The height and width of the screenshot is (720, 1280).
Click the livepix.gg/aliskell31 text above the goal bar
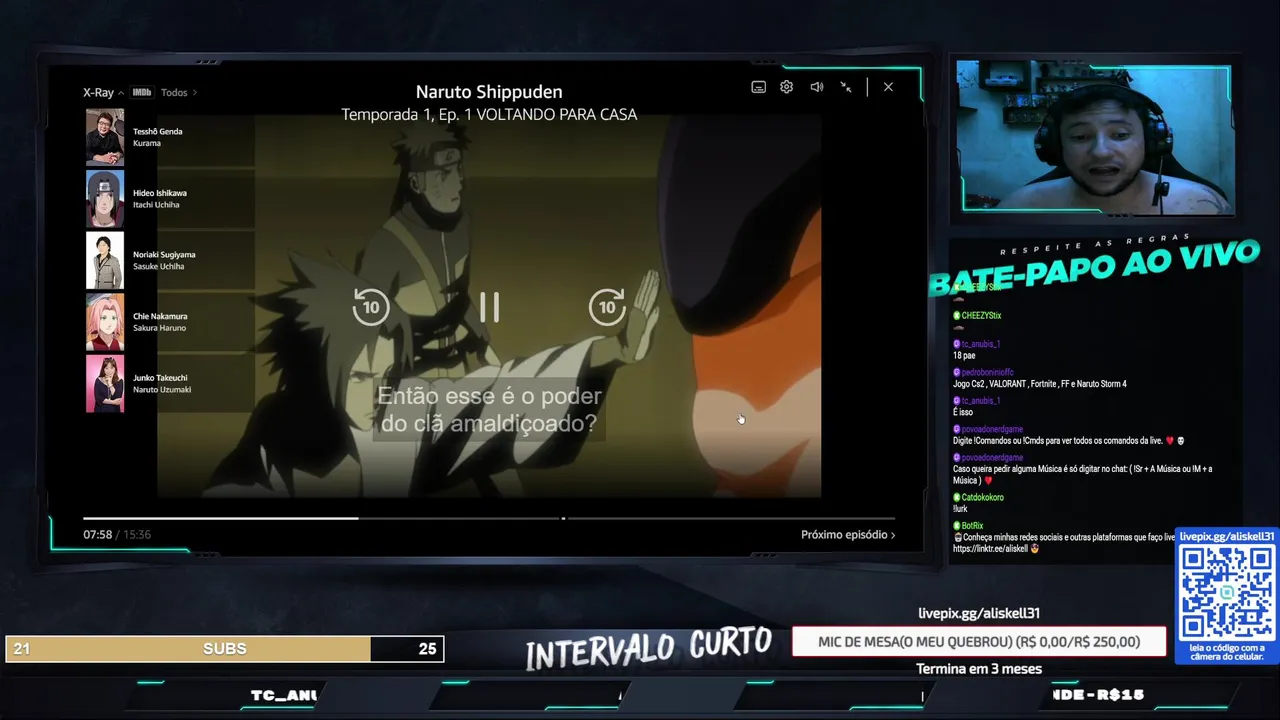(979, 613)
